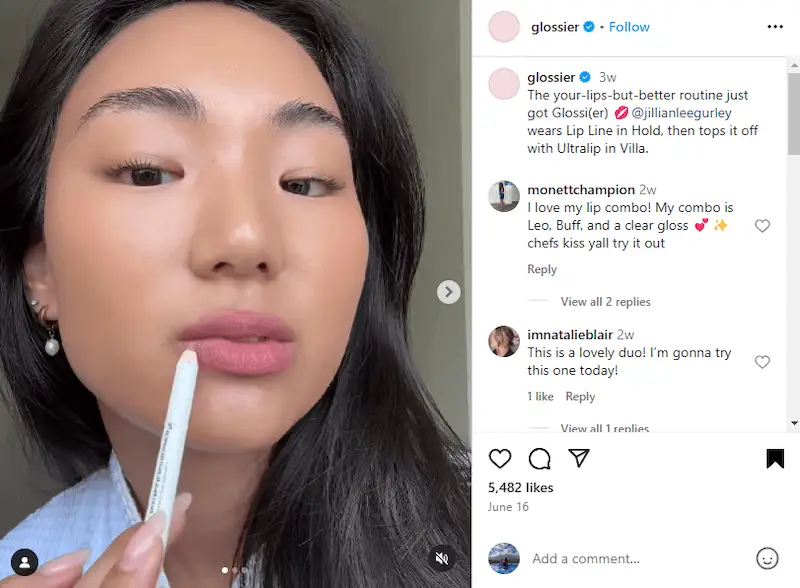The width and height of the screenshot is (800, 588).
Task: Click scrollbar down arrow in comments
Action: pyautogui.click(x=794, y=423)
